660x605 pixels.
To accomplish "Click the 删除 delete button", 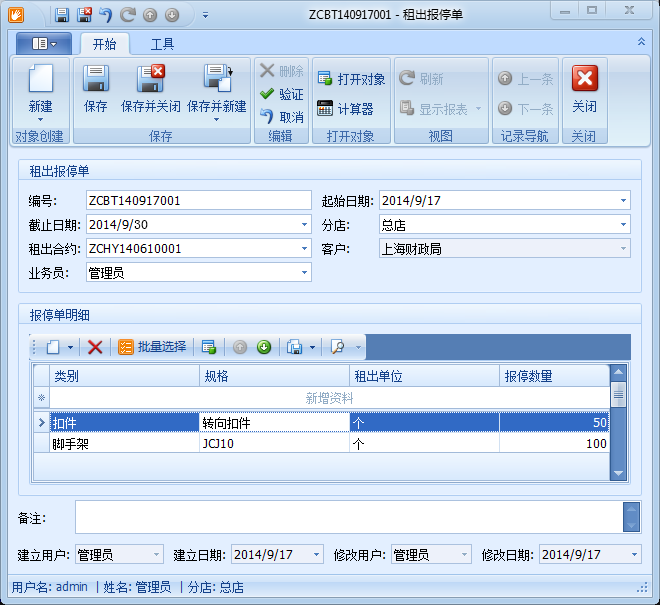I will [282, 71].
